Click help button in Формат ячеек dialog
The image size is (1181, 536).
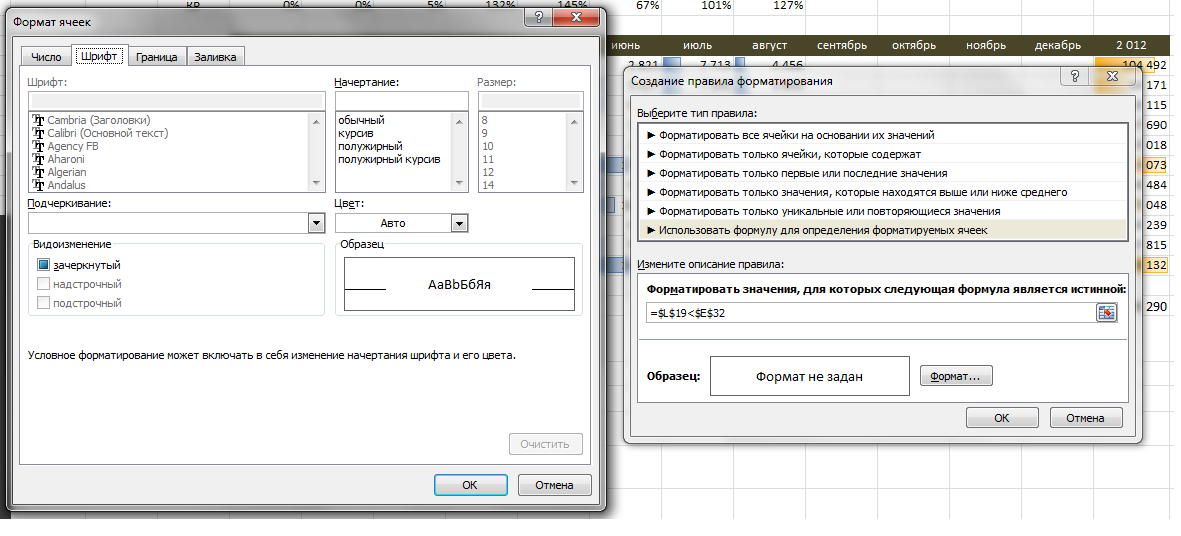(x=539, y=18)
